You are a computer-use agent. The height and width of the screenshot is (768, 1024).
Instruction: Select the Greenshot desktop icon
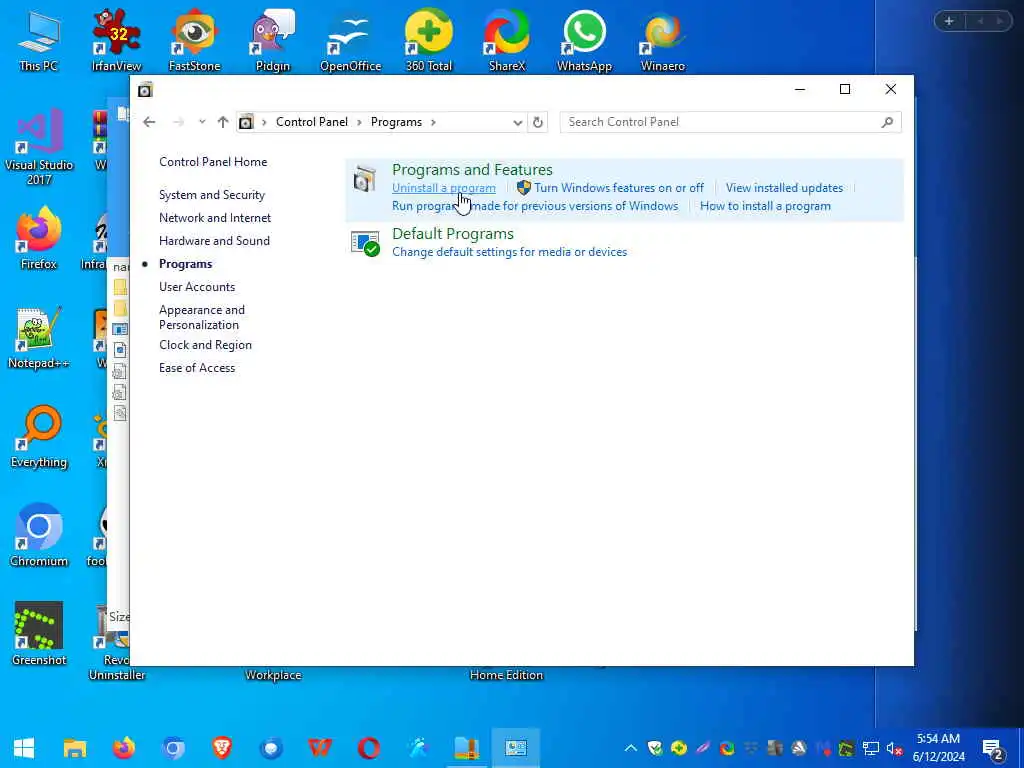(x=39, y=634)
